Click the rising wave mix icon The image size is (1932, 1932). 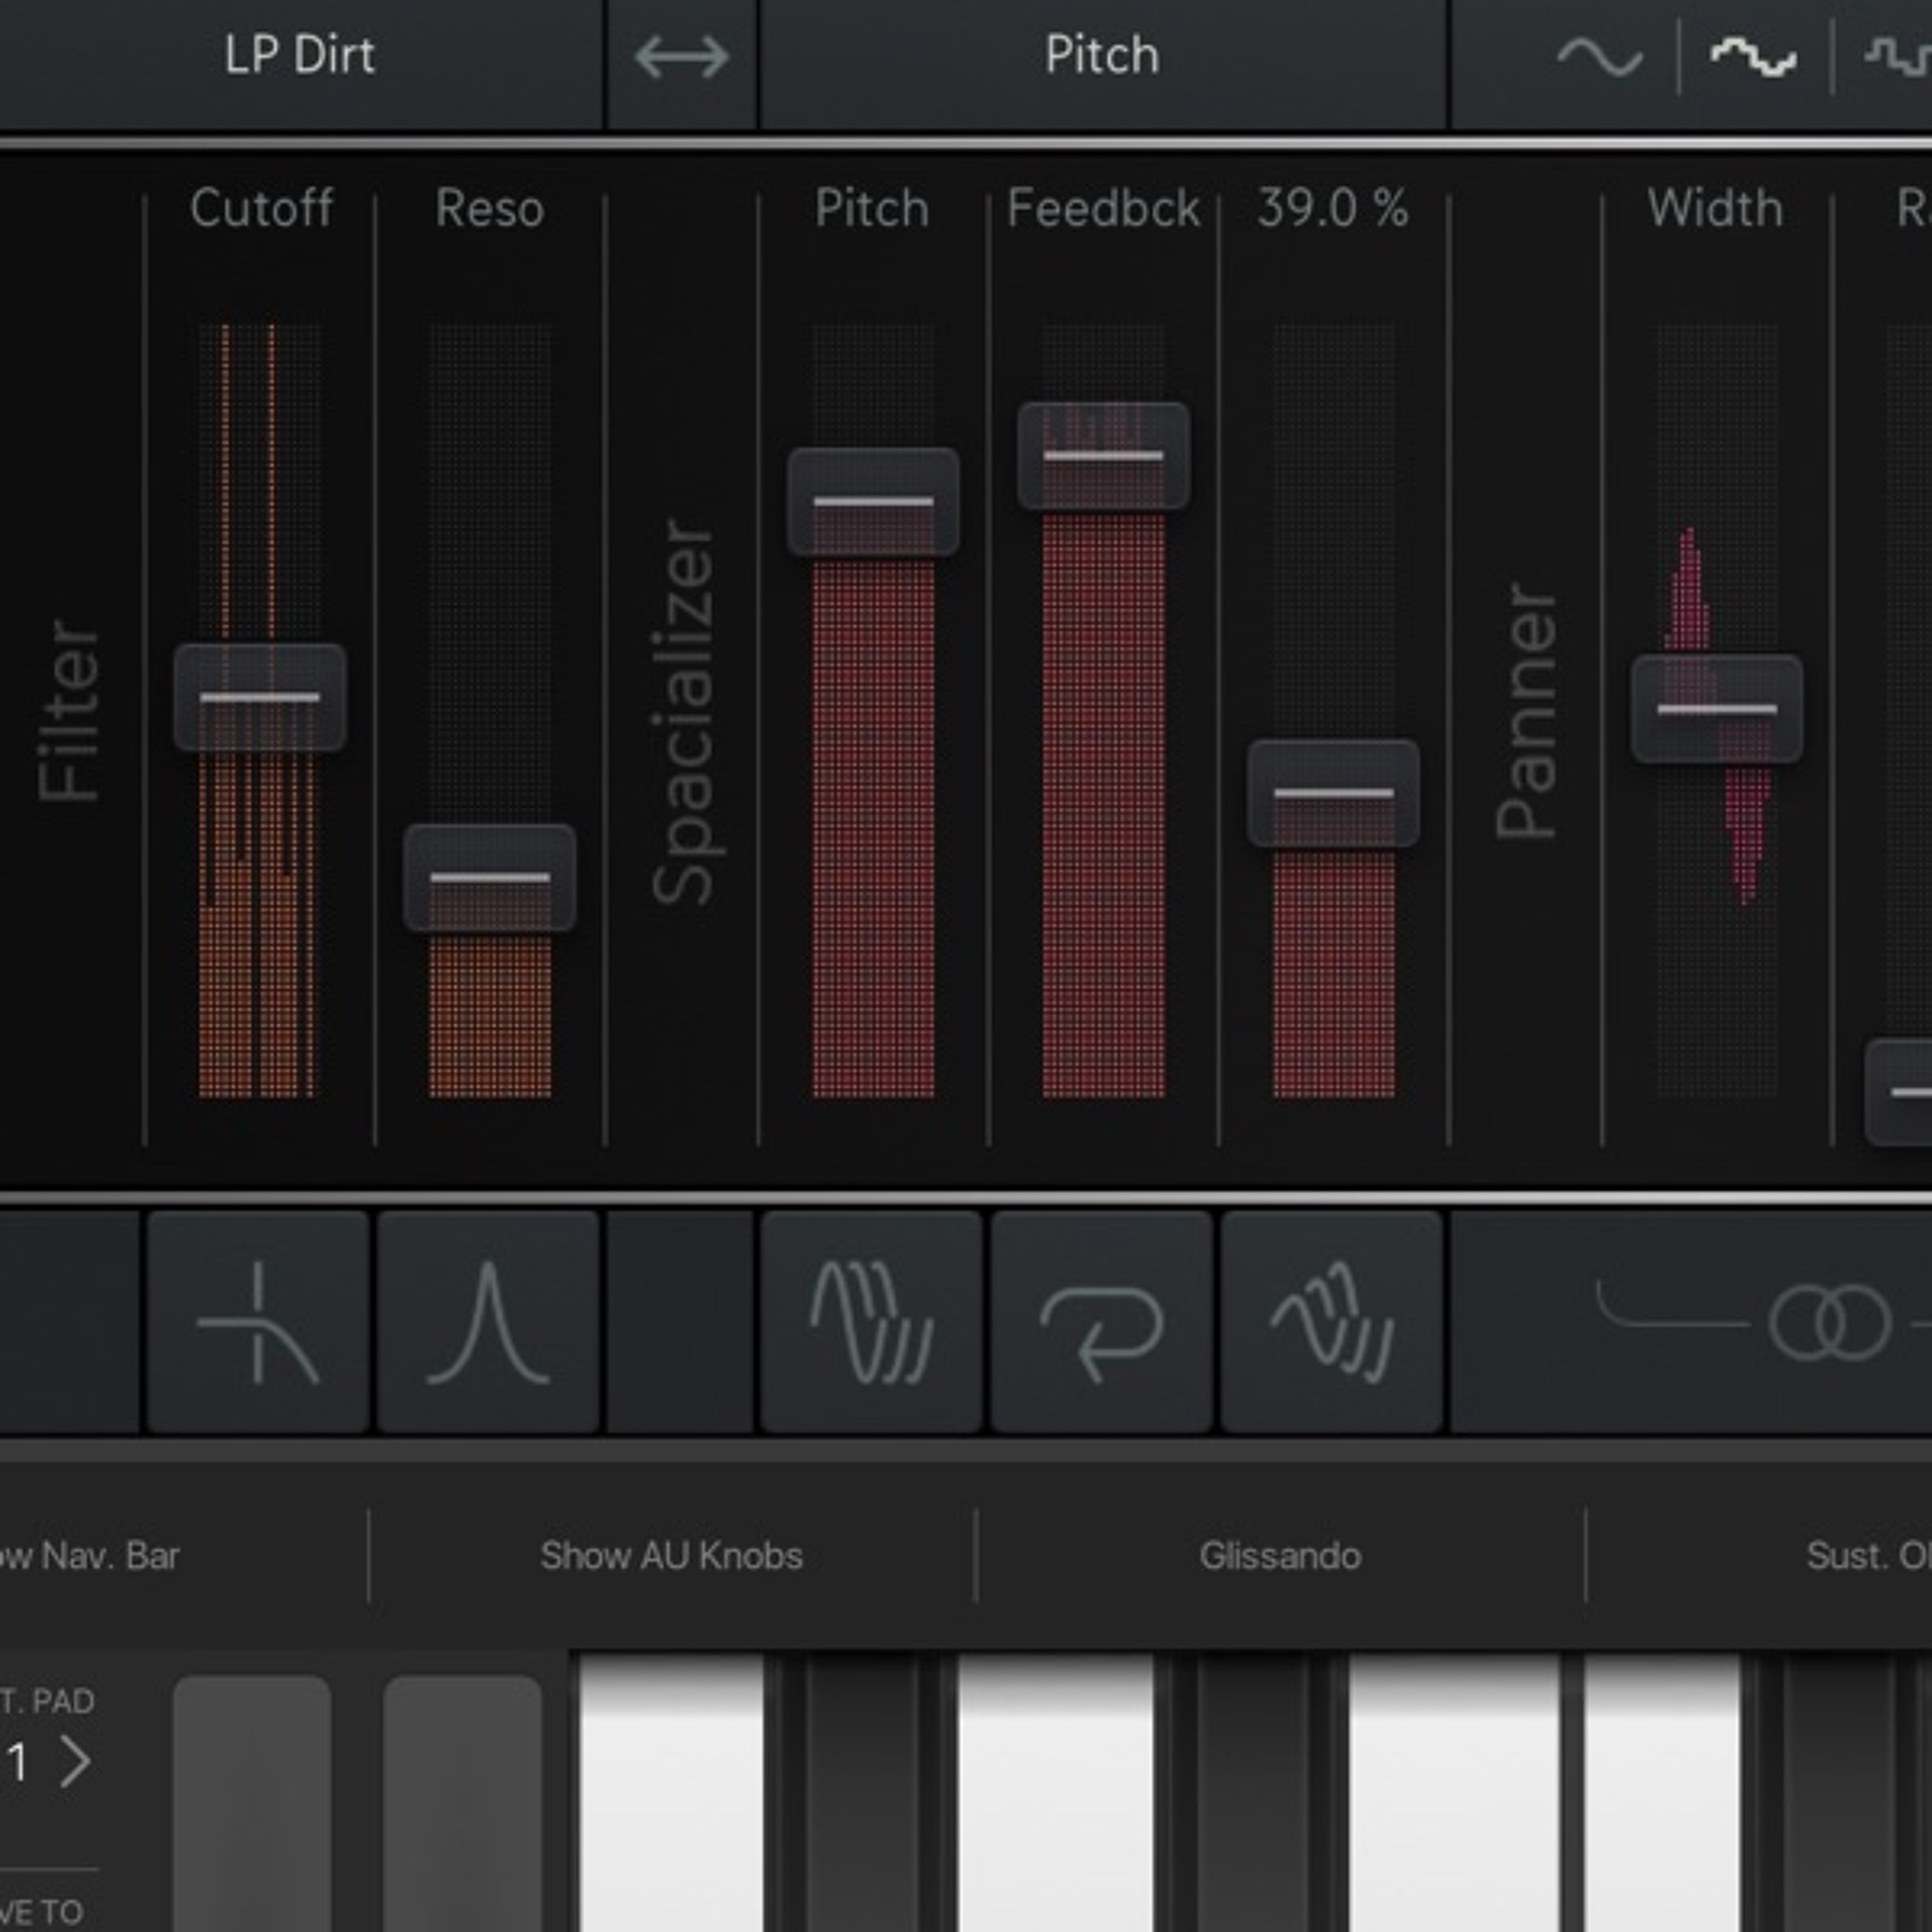(x=1332, y=1322)
